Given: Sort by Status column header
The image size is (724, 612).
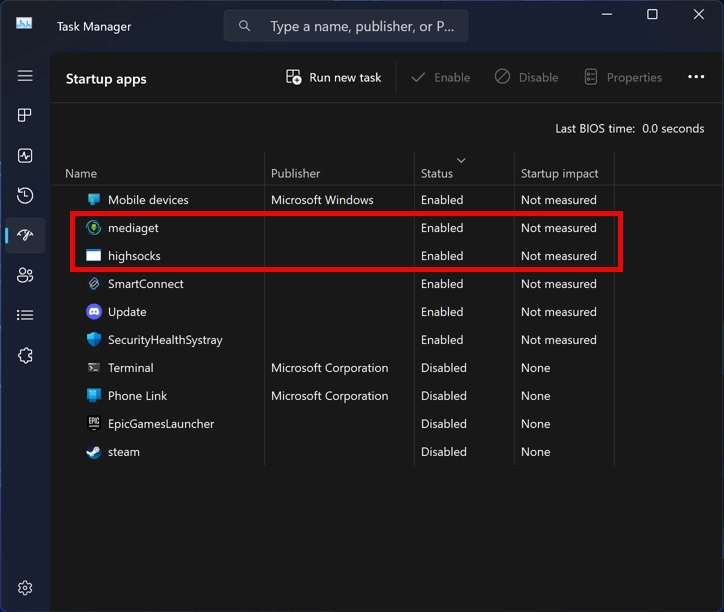Looking at the screenshot, I should 437,173.
